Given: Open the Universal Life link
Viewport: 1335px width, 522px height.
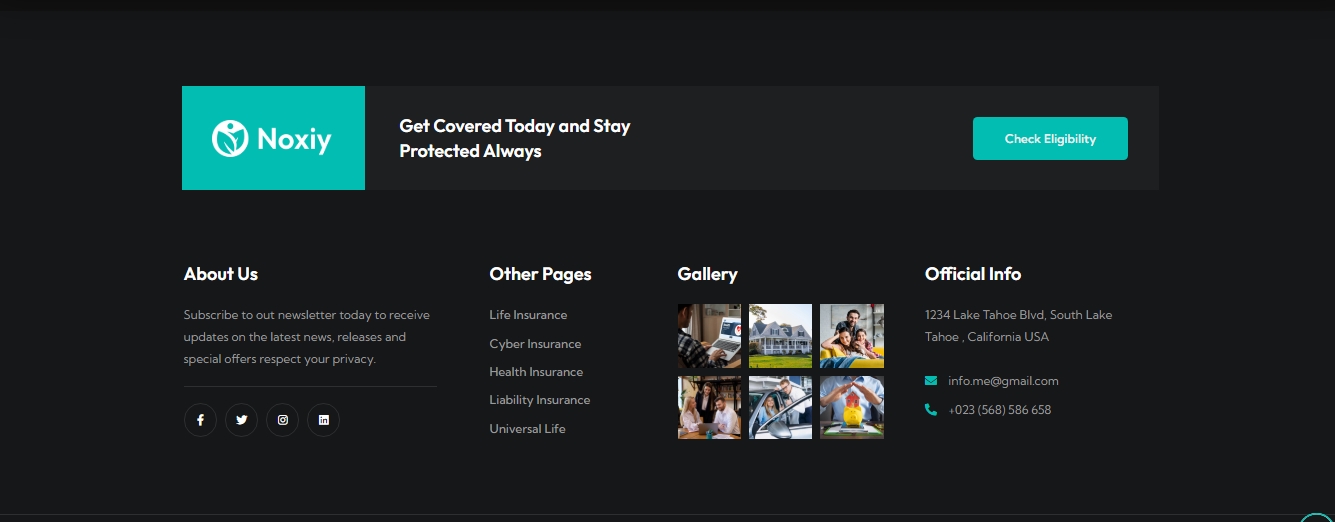Looking at the screenshot, I should (x=527, y=429).
